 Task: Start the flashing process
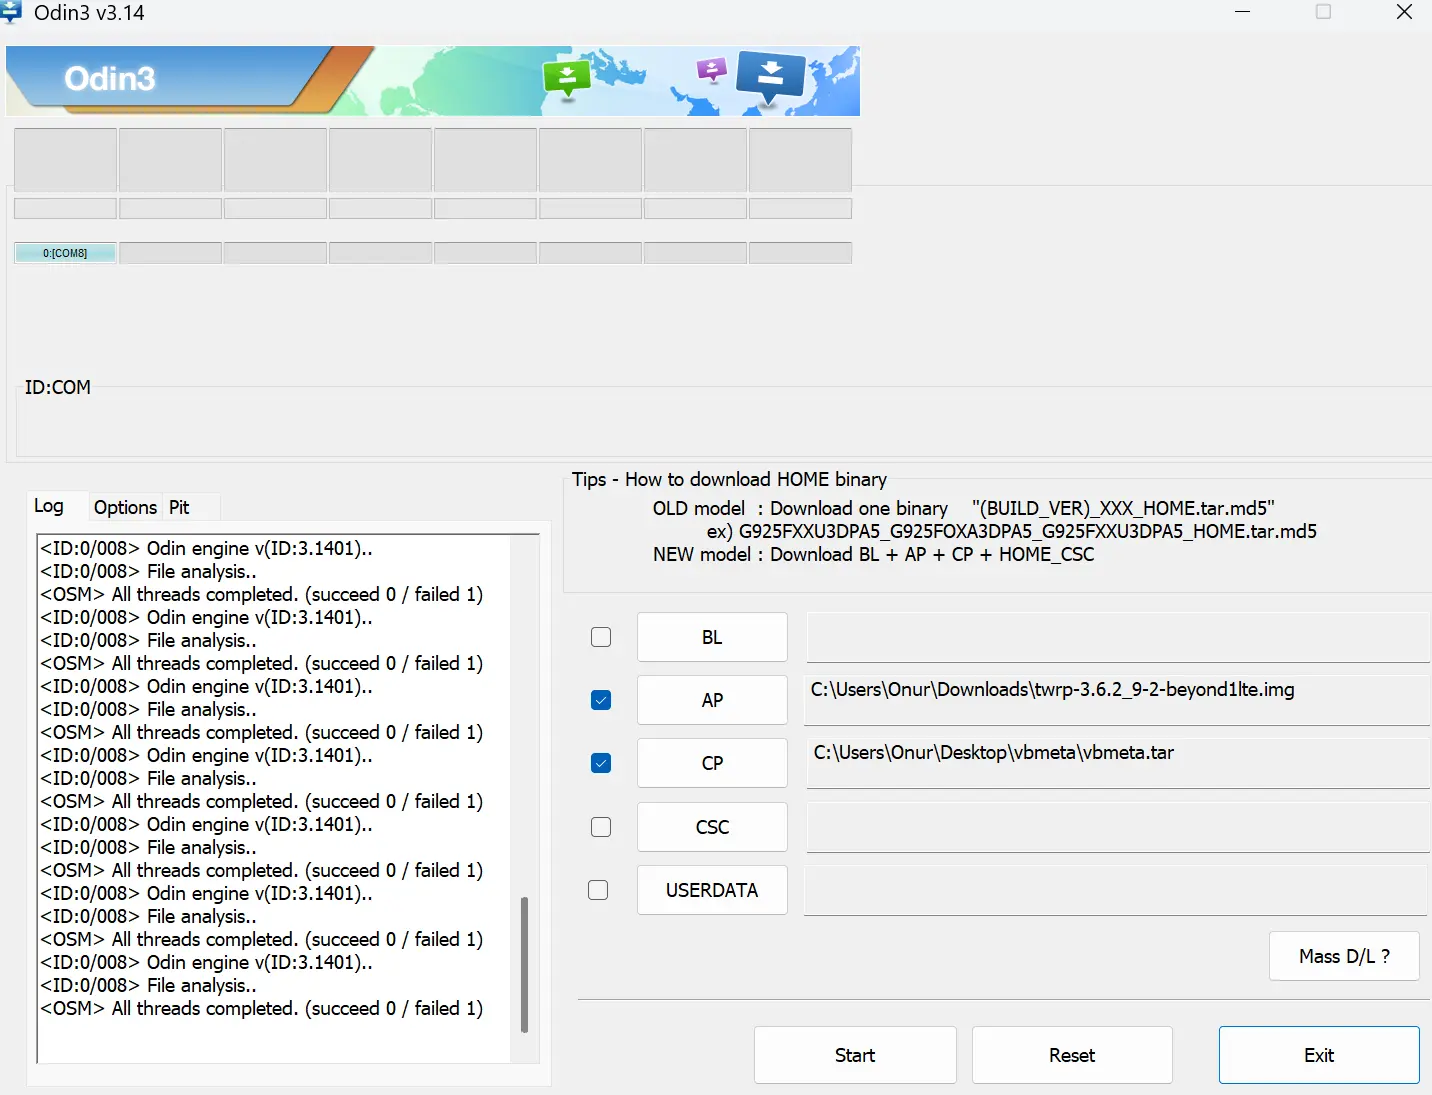pos(855,1055)
